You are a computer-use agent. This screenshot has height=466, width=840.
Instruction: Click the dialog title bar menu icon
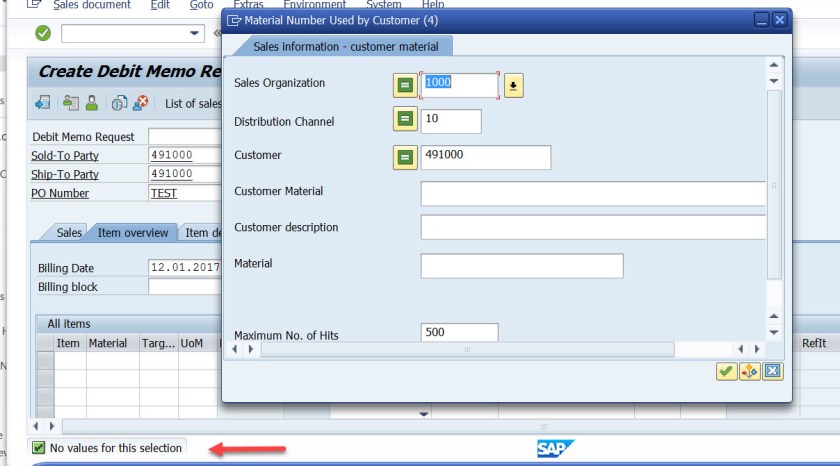coord(234,20)
